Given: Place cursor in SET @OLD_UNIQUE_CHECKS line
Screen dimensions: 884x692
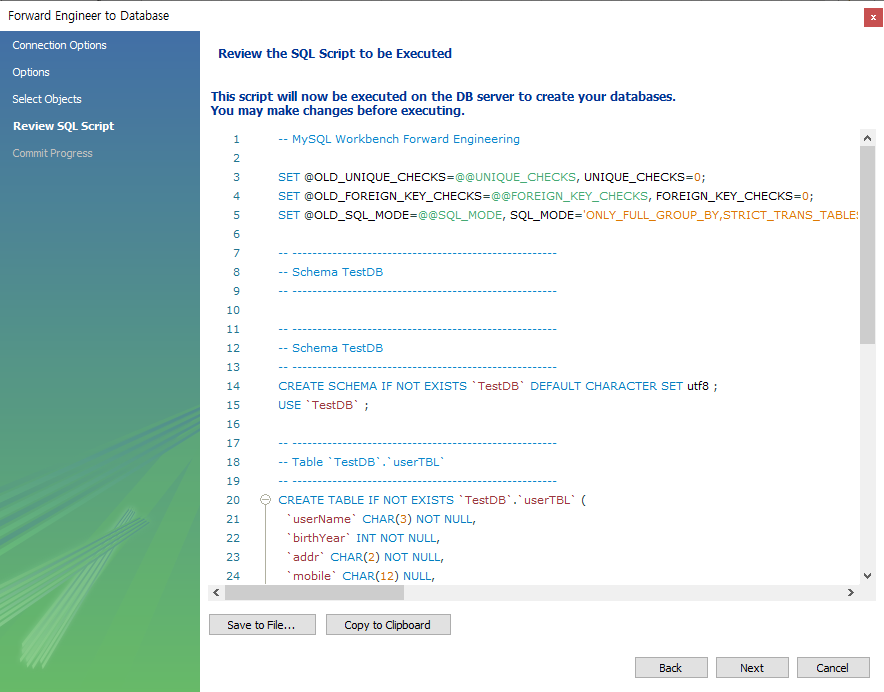Looking at the screenshot, I should click(492, 177).
